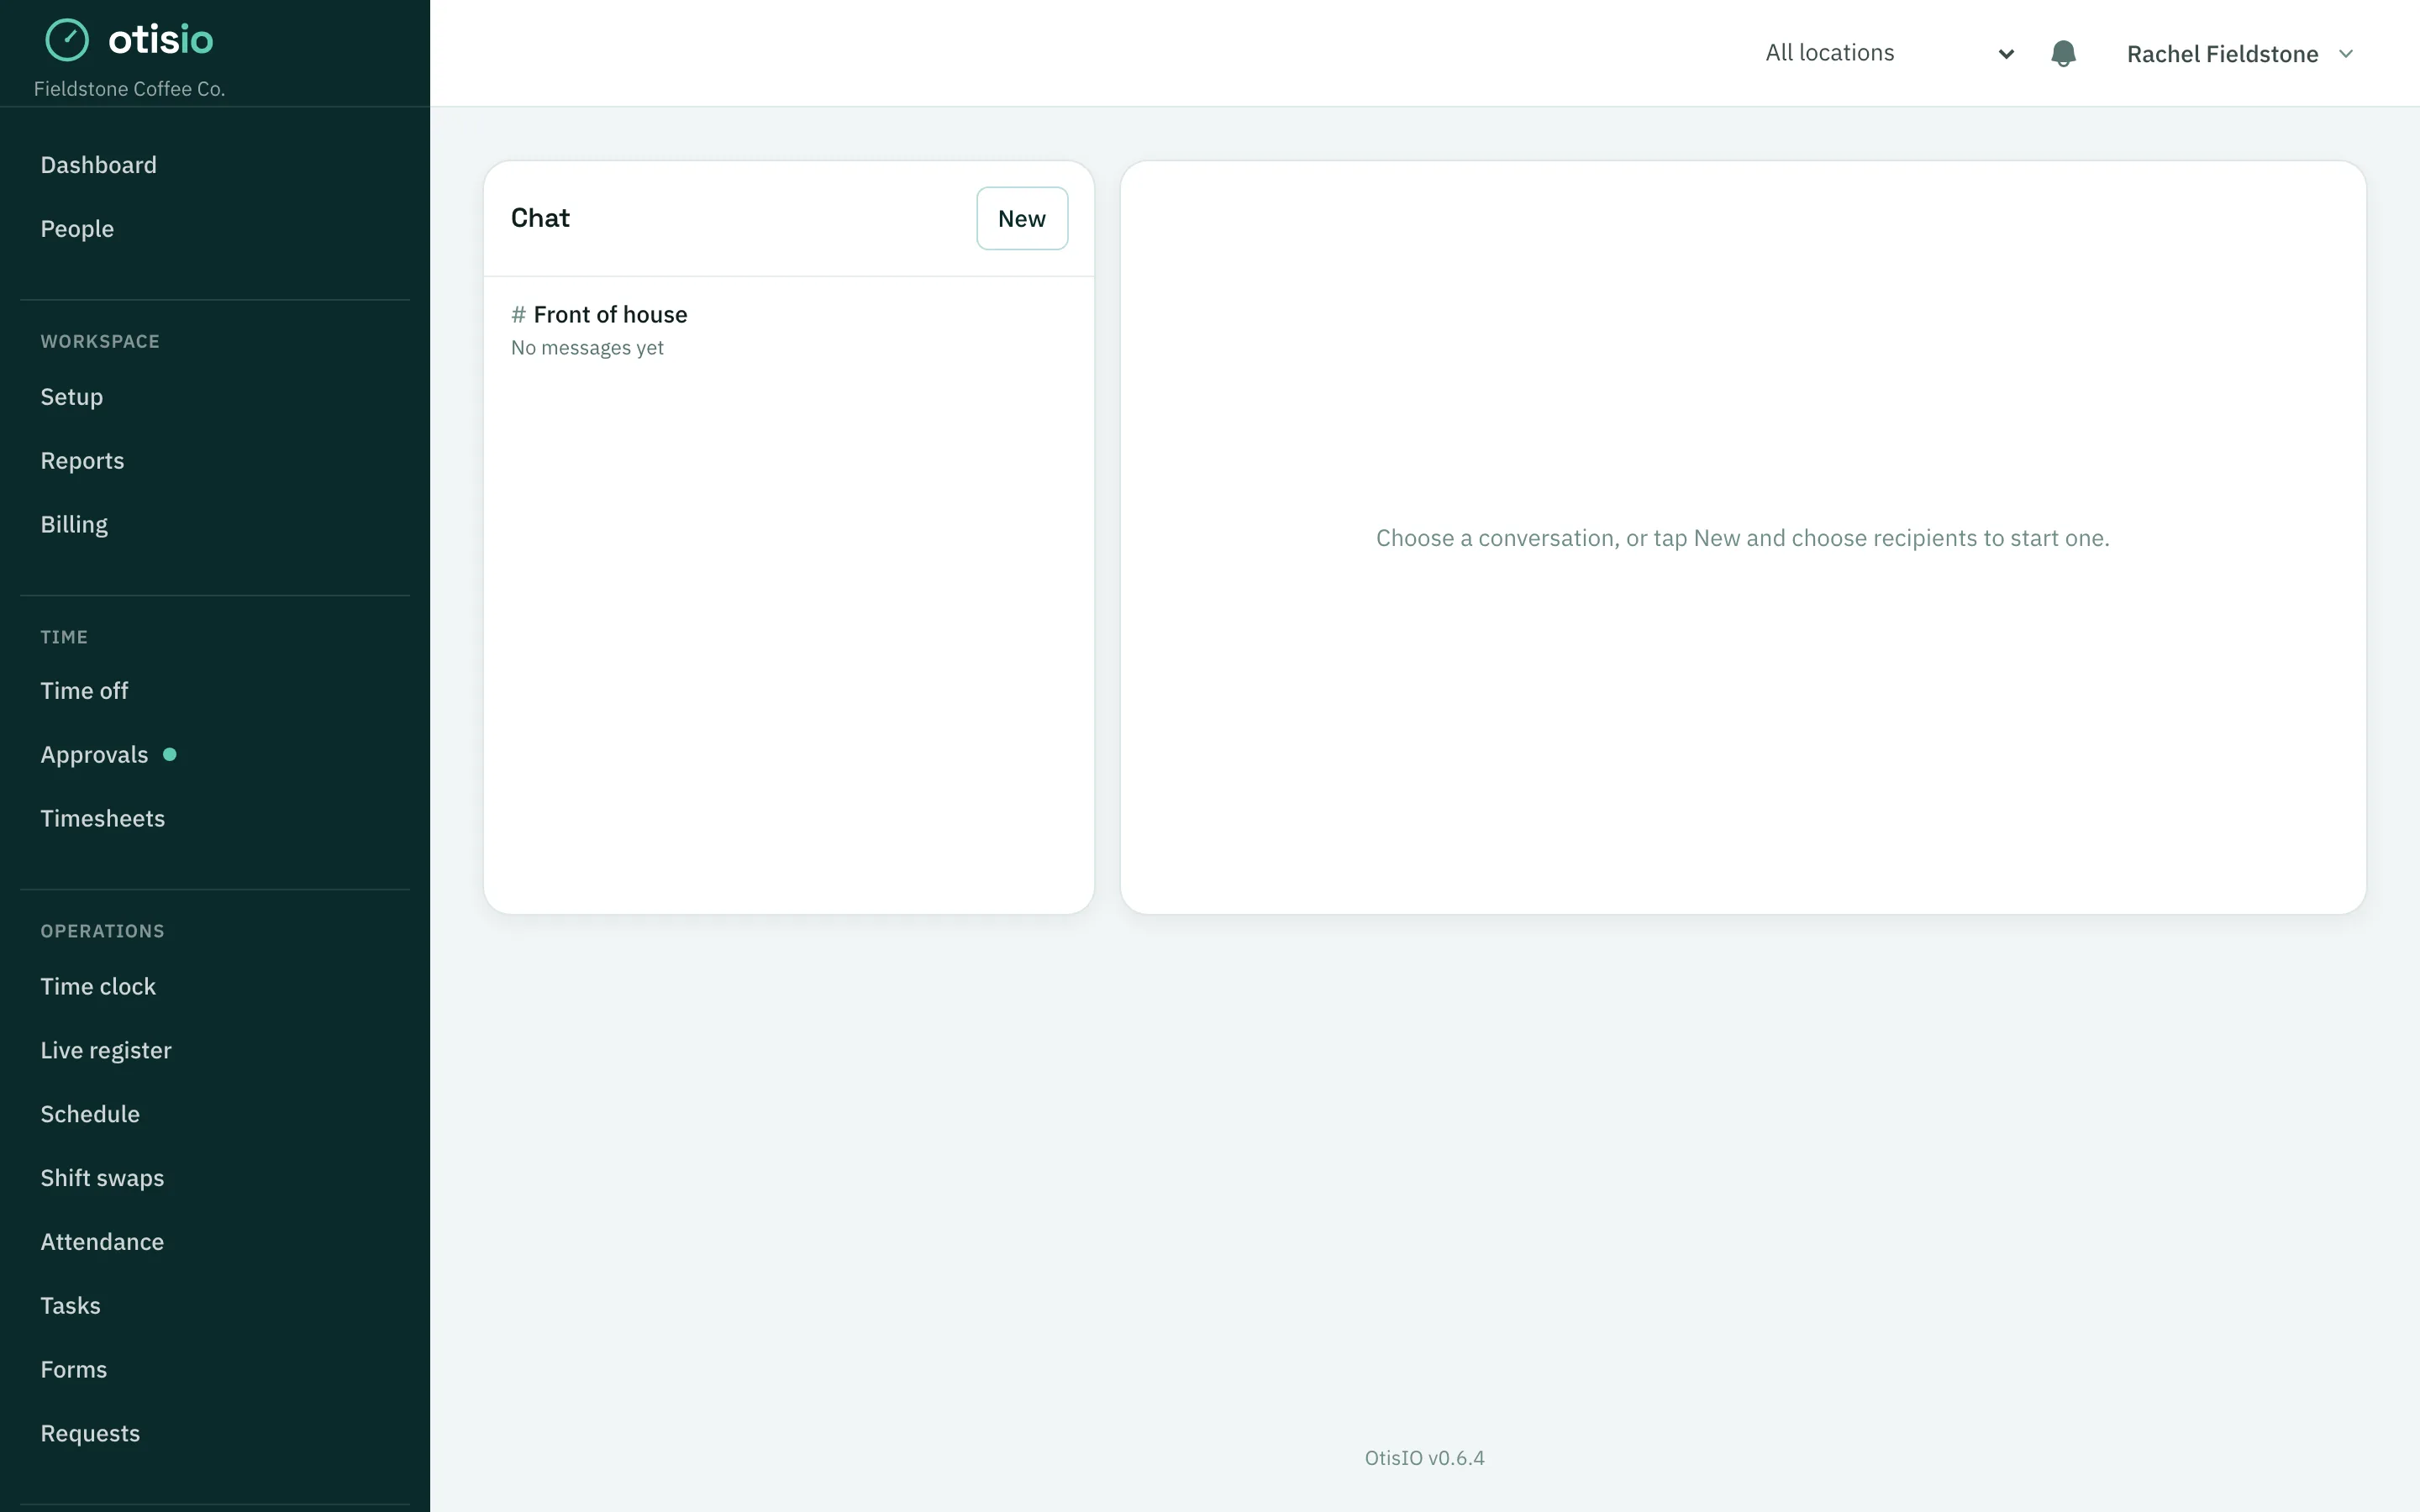Open Tasks in Operations
Viewport: 2420px width, 1512px height.
tap(70, 1307)
